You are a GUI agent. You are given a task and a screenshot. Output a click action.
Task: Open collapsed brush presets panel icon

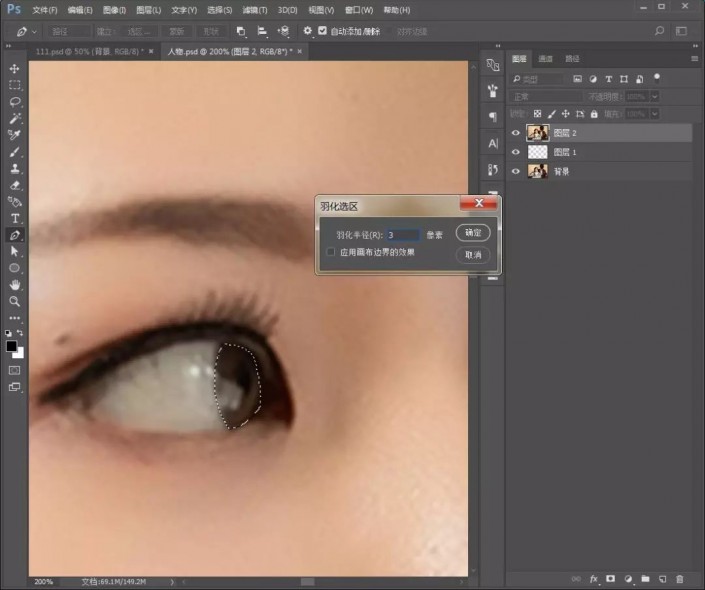(493, 90)
